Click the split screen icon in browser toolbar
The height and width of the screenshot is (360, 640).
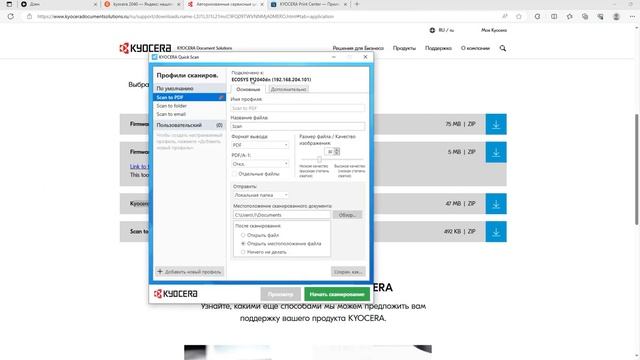pyautogui.click(x=554, y=16)
